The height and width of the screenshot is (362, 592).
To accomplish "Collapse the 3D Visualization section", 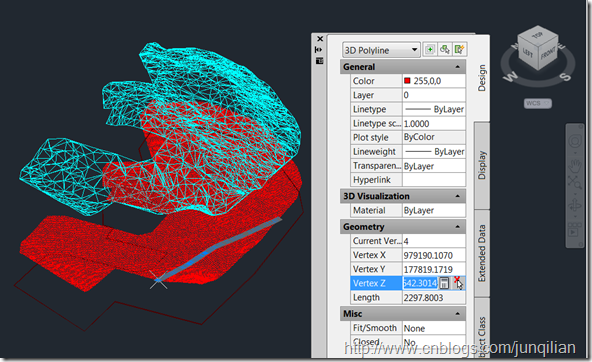I will click(x=458, y=196).
